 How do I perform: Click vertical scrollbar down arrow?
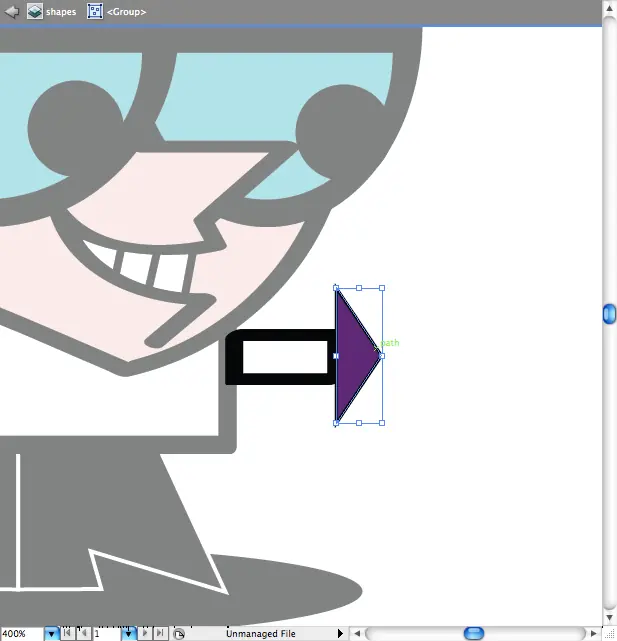(x=609, y=617)
